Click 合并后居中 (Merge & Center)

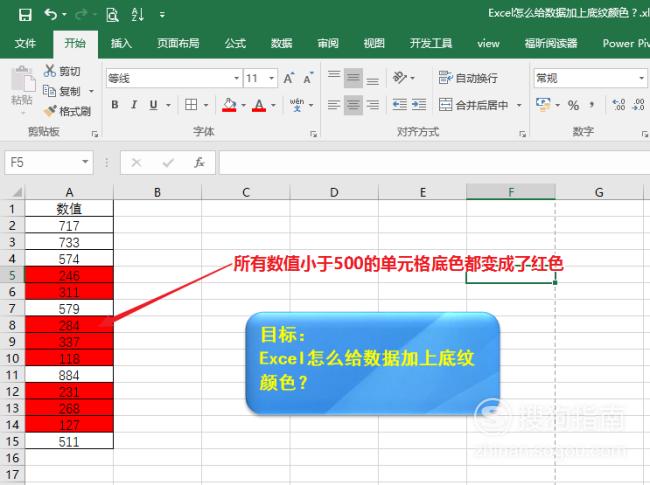[x=473, y=105]
